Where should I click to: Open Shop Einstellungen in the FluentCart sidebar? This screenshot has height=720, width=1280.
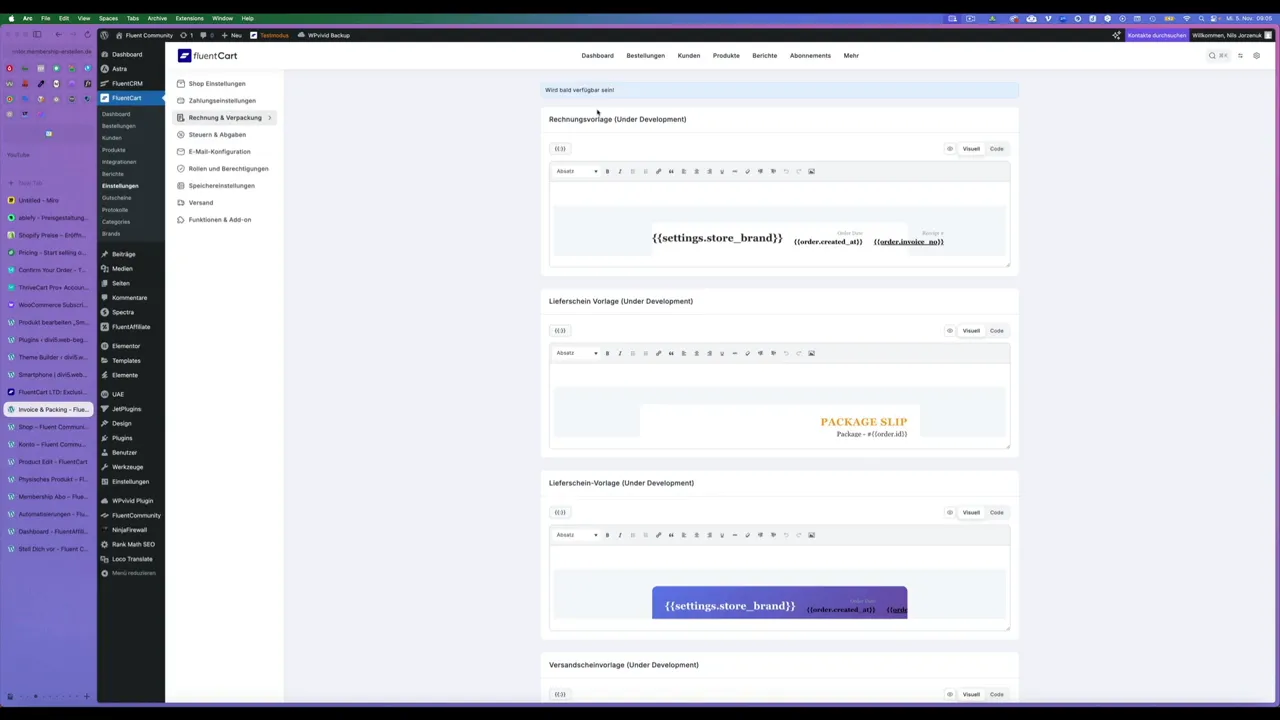click(x=216, y=83)
